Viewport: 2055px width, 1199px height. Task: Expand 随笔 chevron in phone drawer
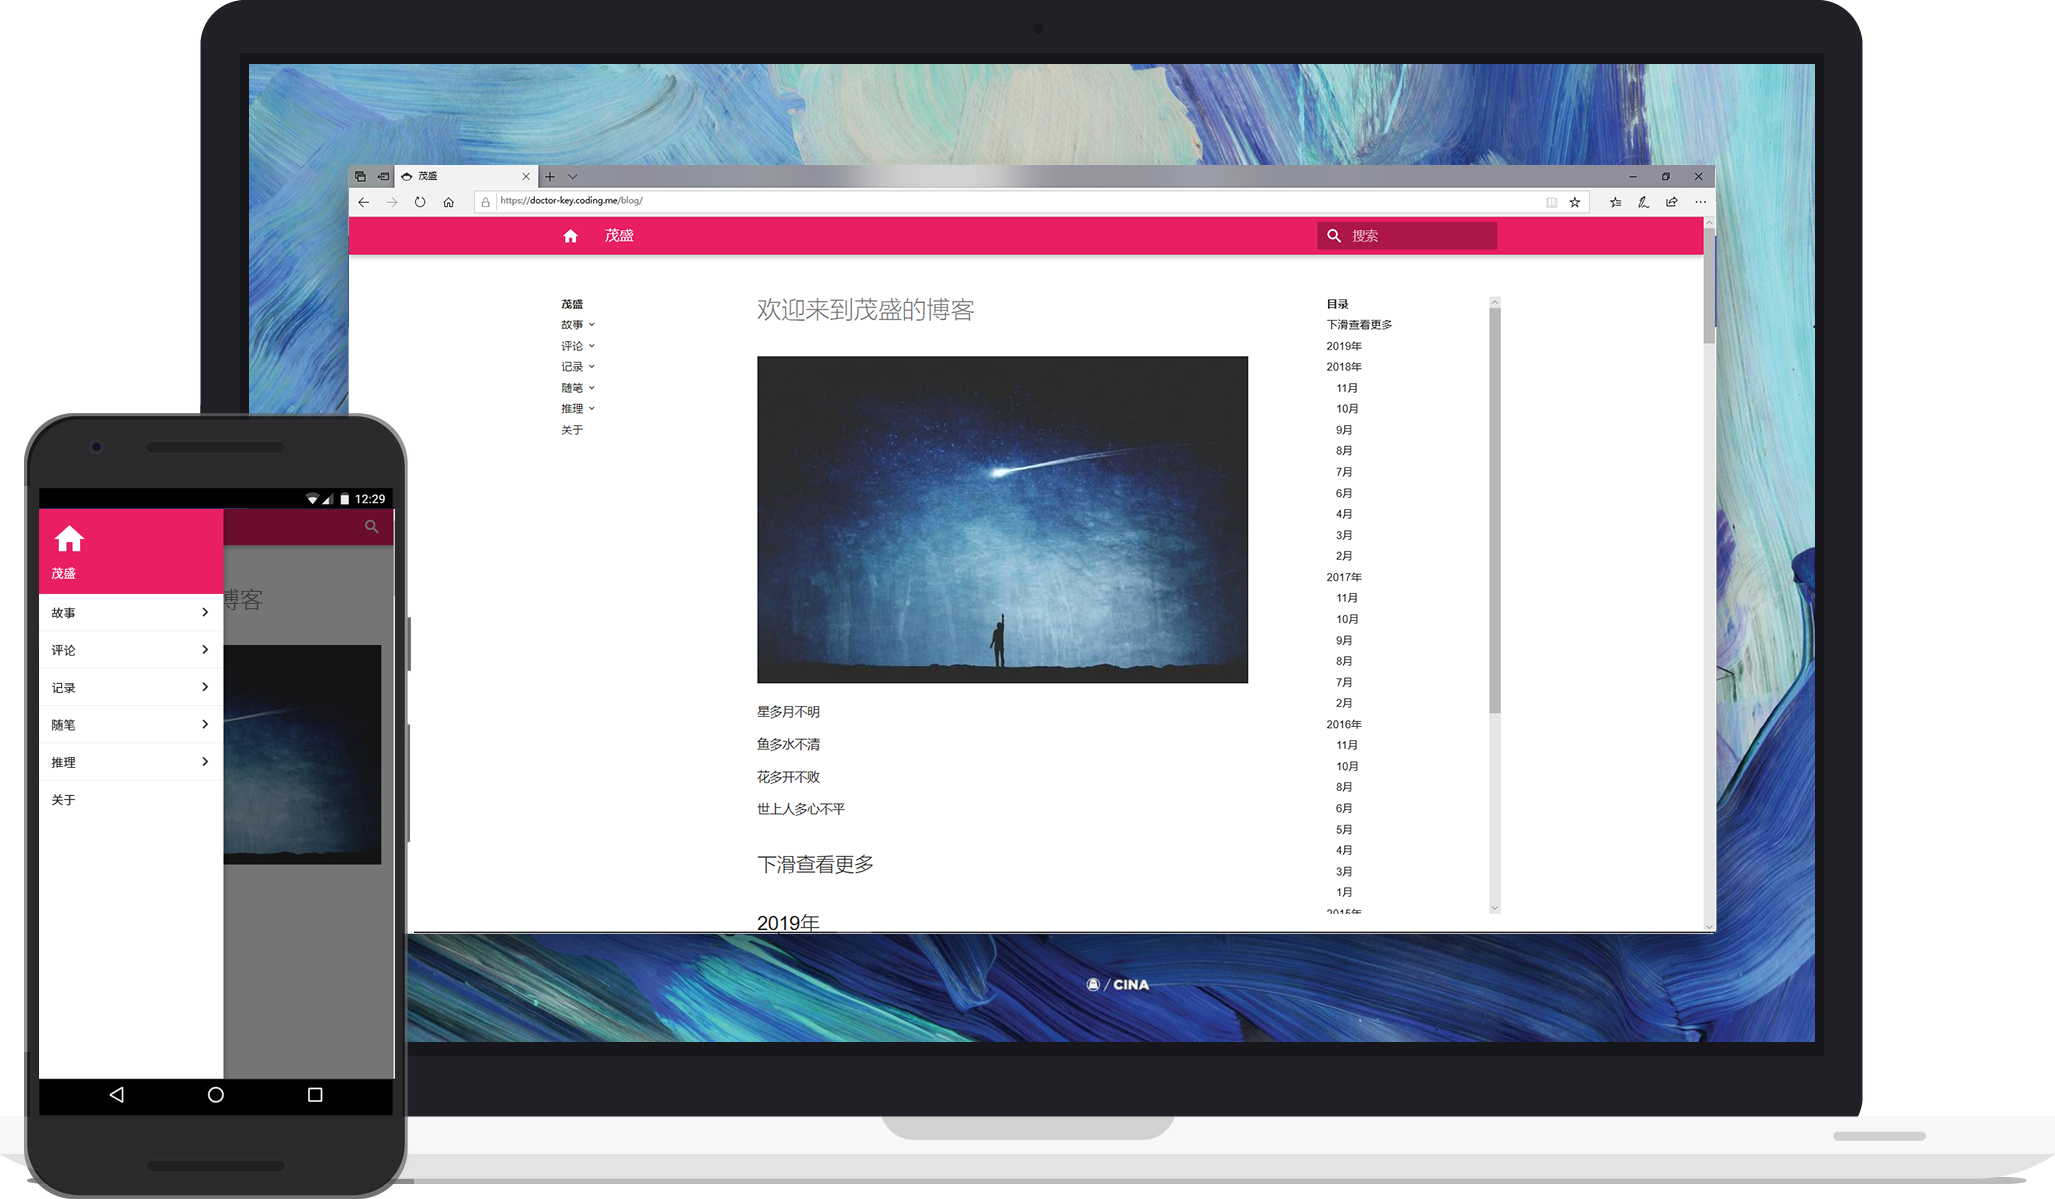[x=205, y=724]
